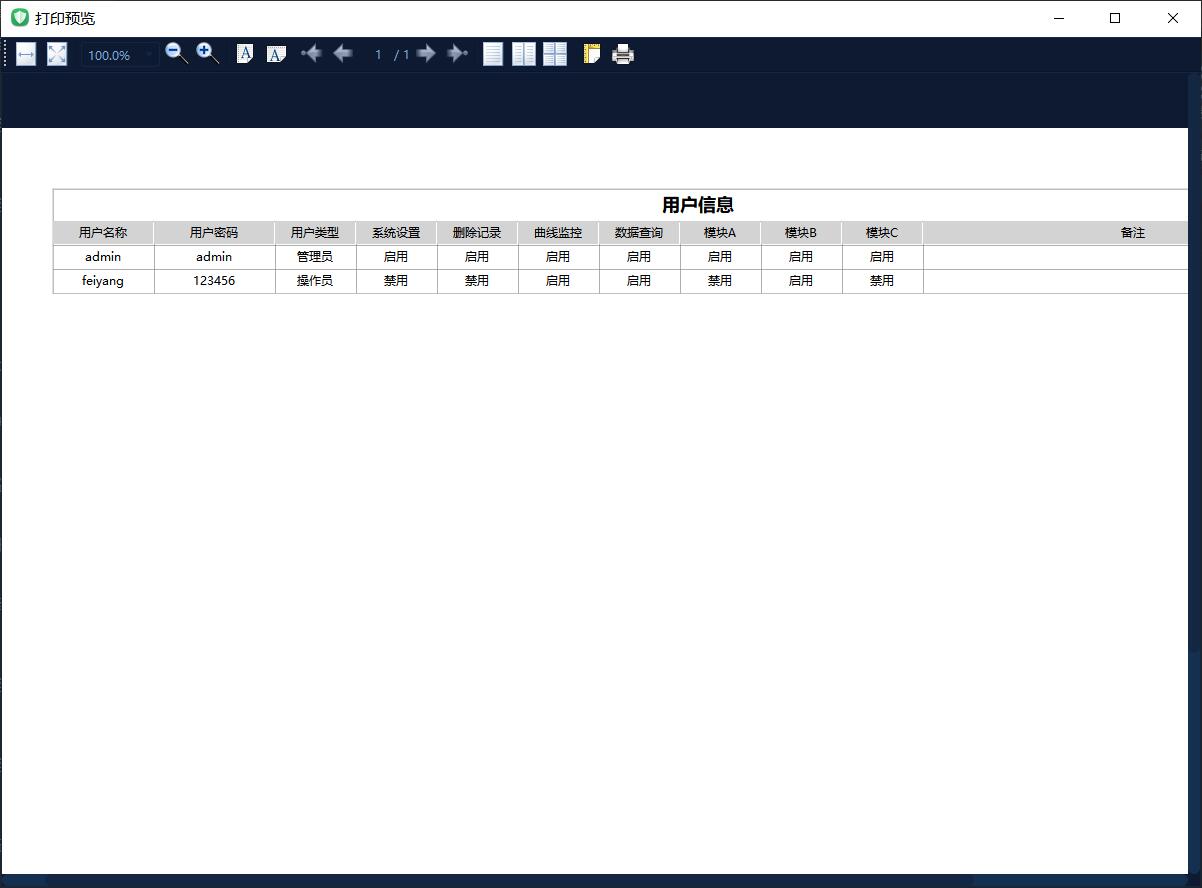
Task: Switch to single page view
Action: coord(493,54)
